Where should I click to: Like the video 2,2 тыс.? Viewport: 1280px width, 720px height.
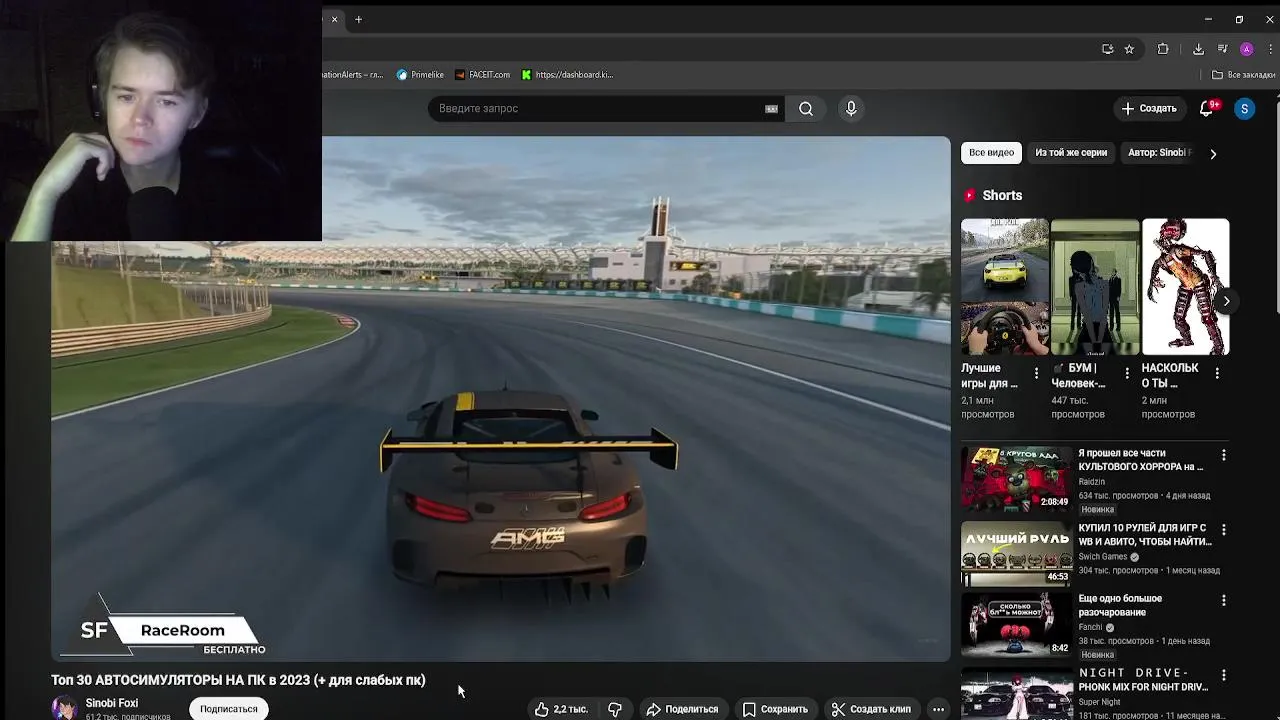pos(561,709)
